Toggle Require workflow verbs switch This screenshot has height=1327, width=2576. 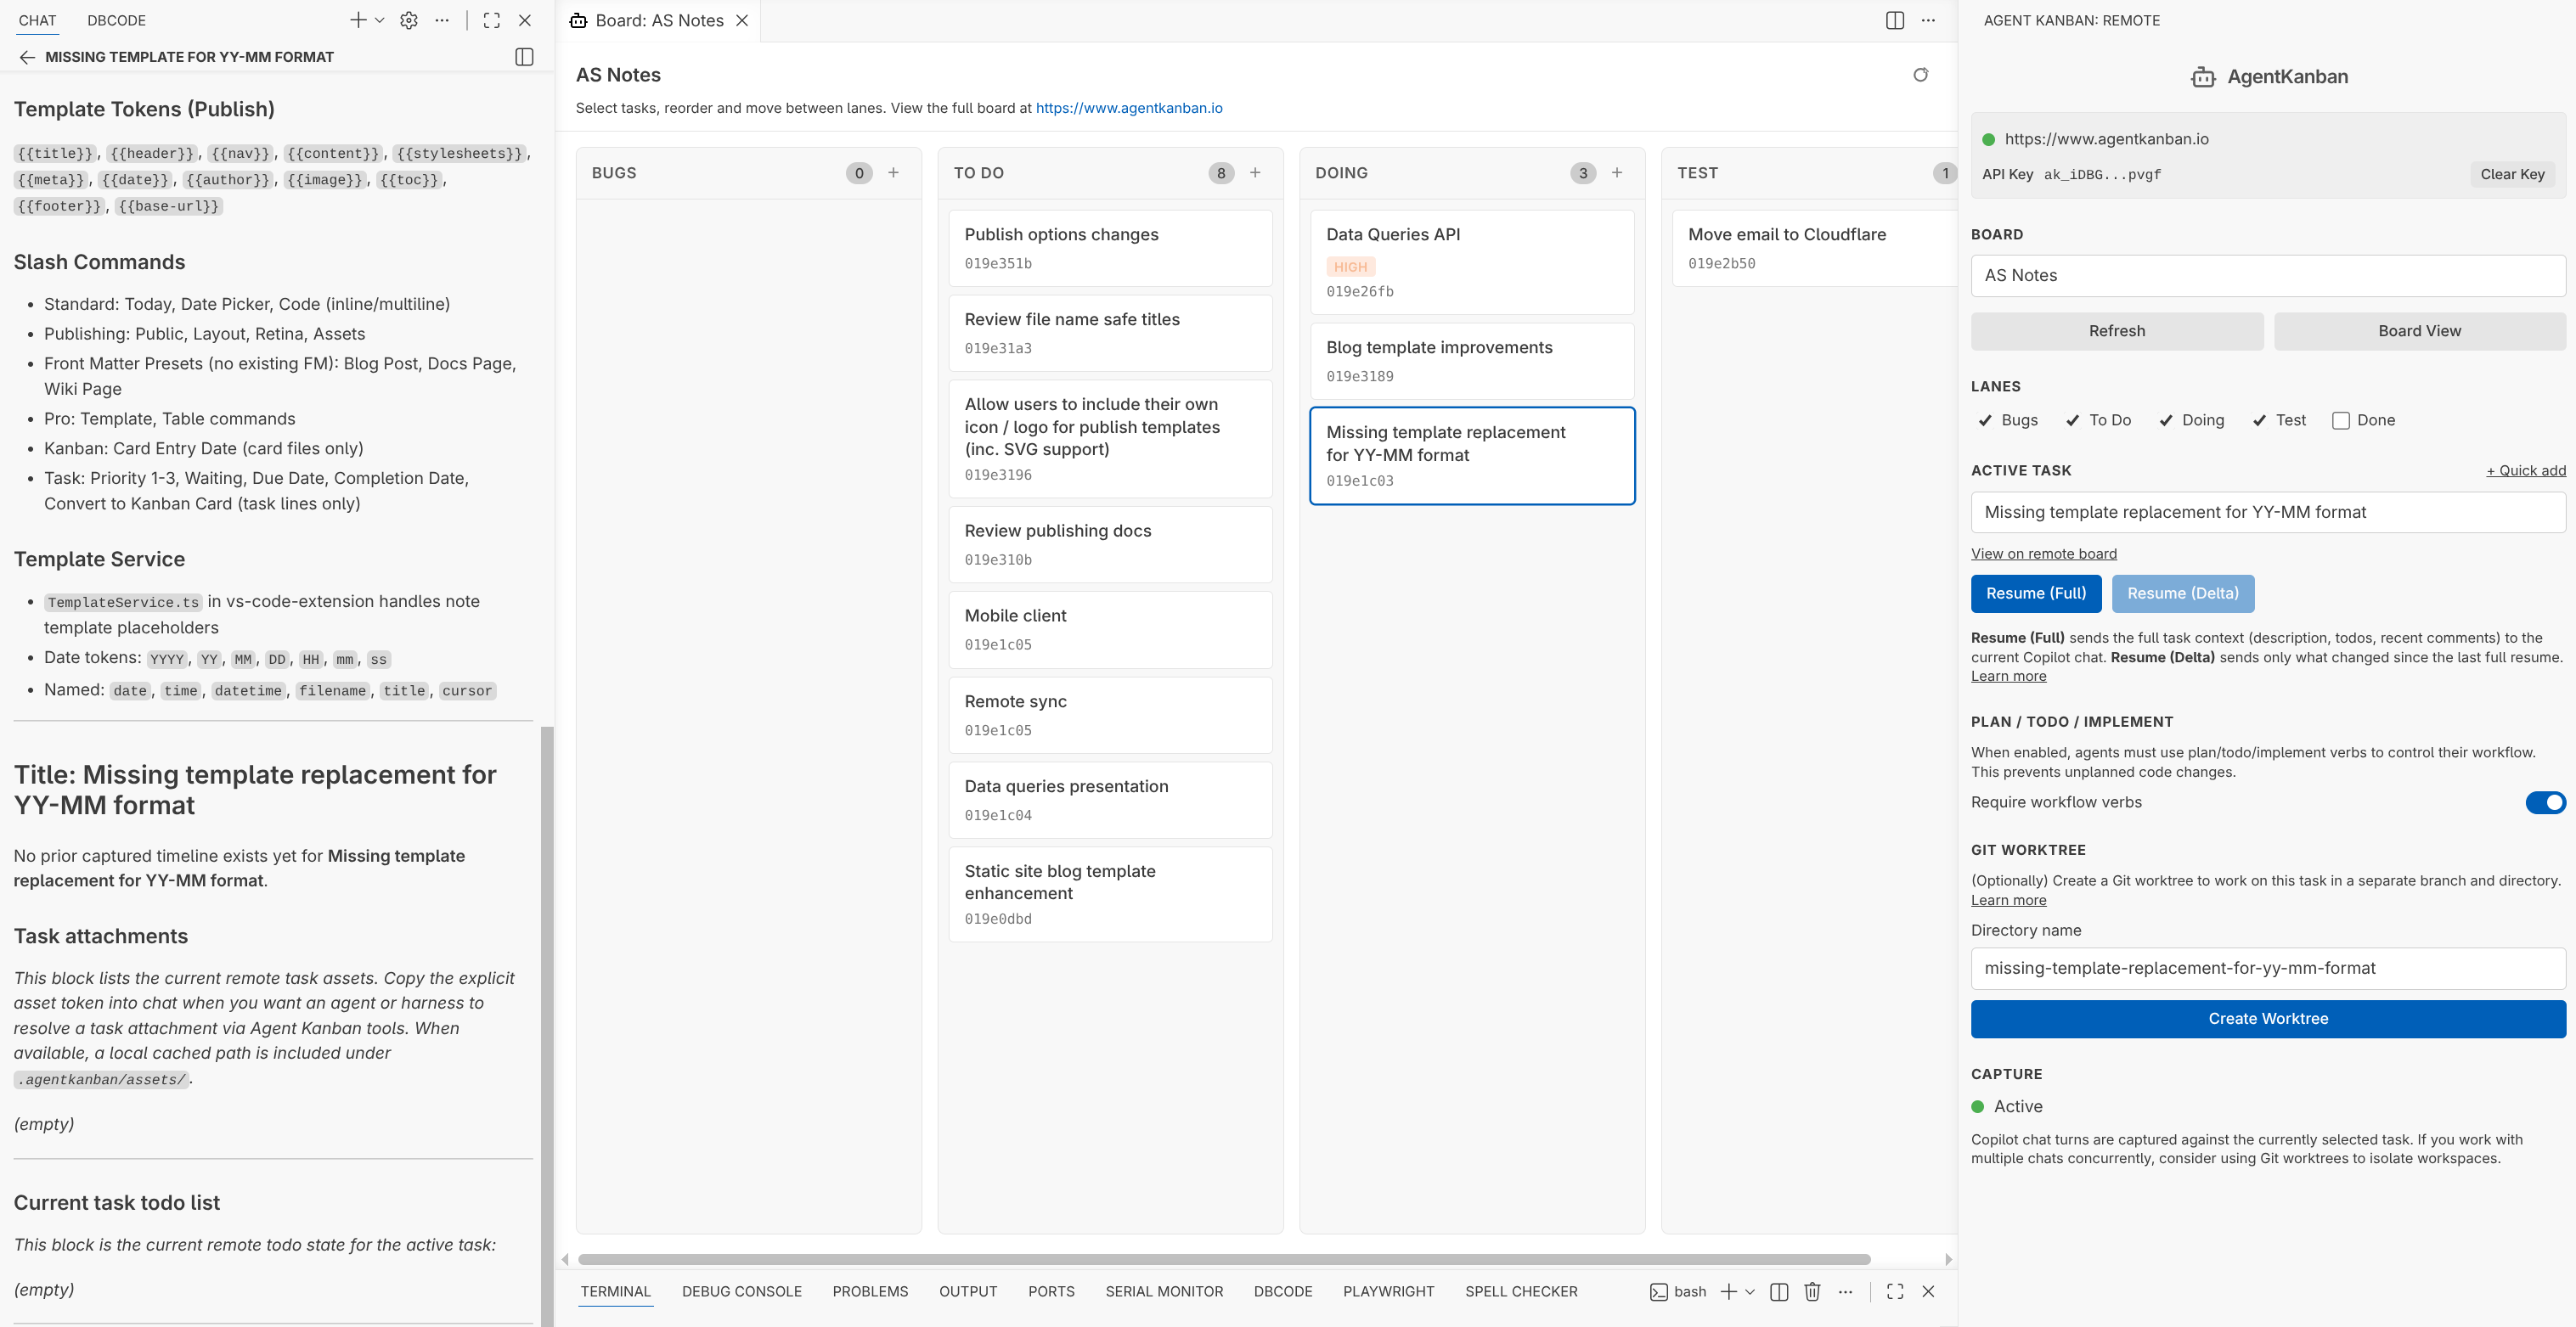point(2545,803)
